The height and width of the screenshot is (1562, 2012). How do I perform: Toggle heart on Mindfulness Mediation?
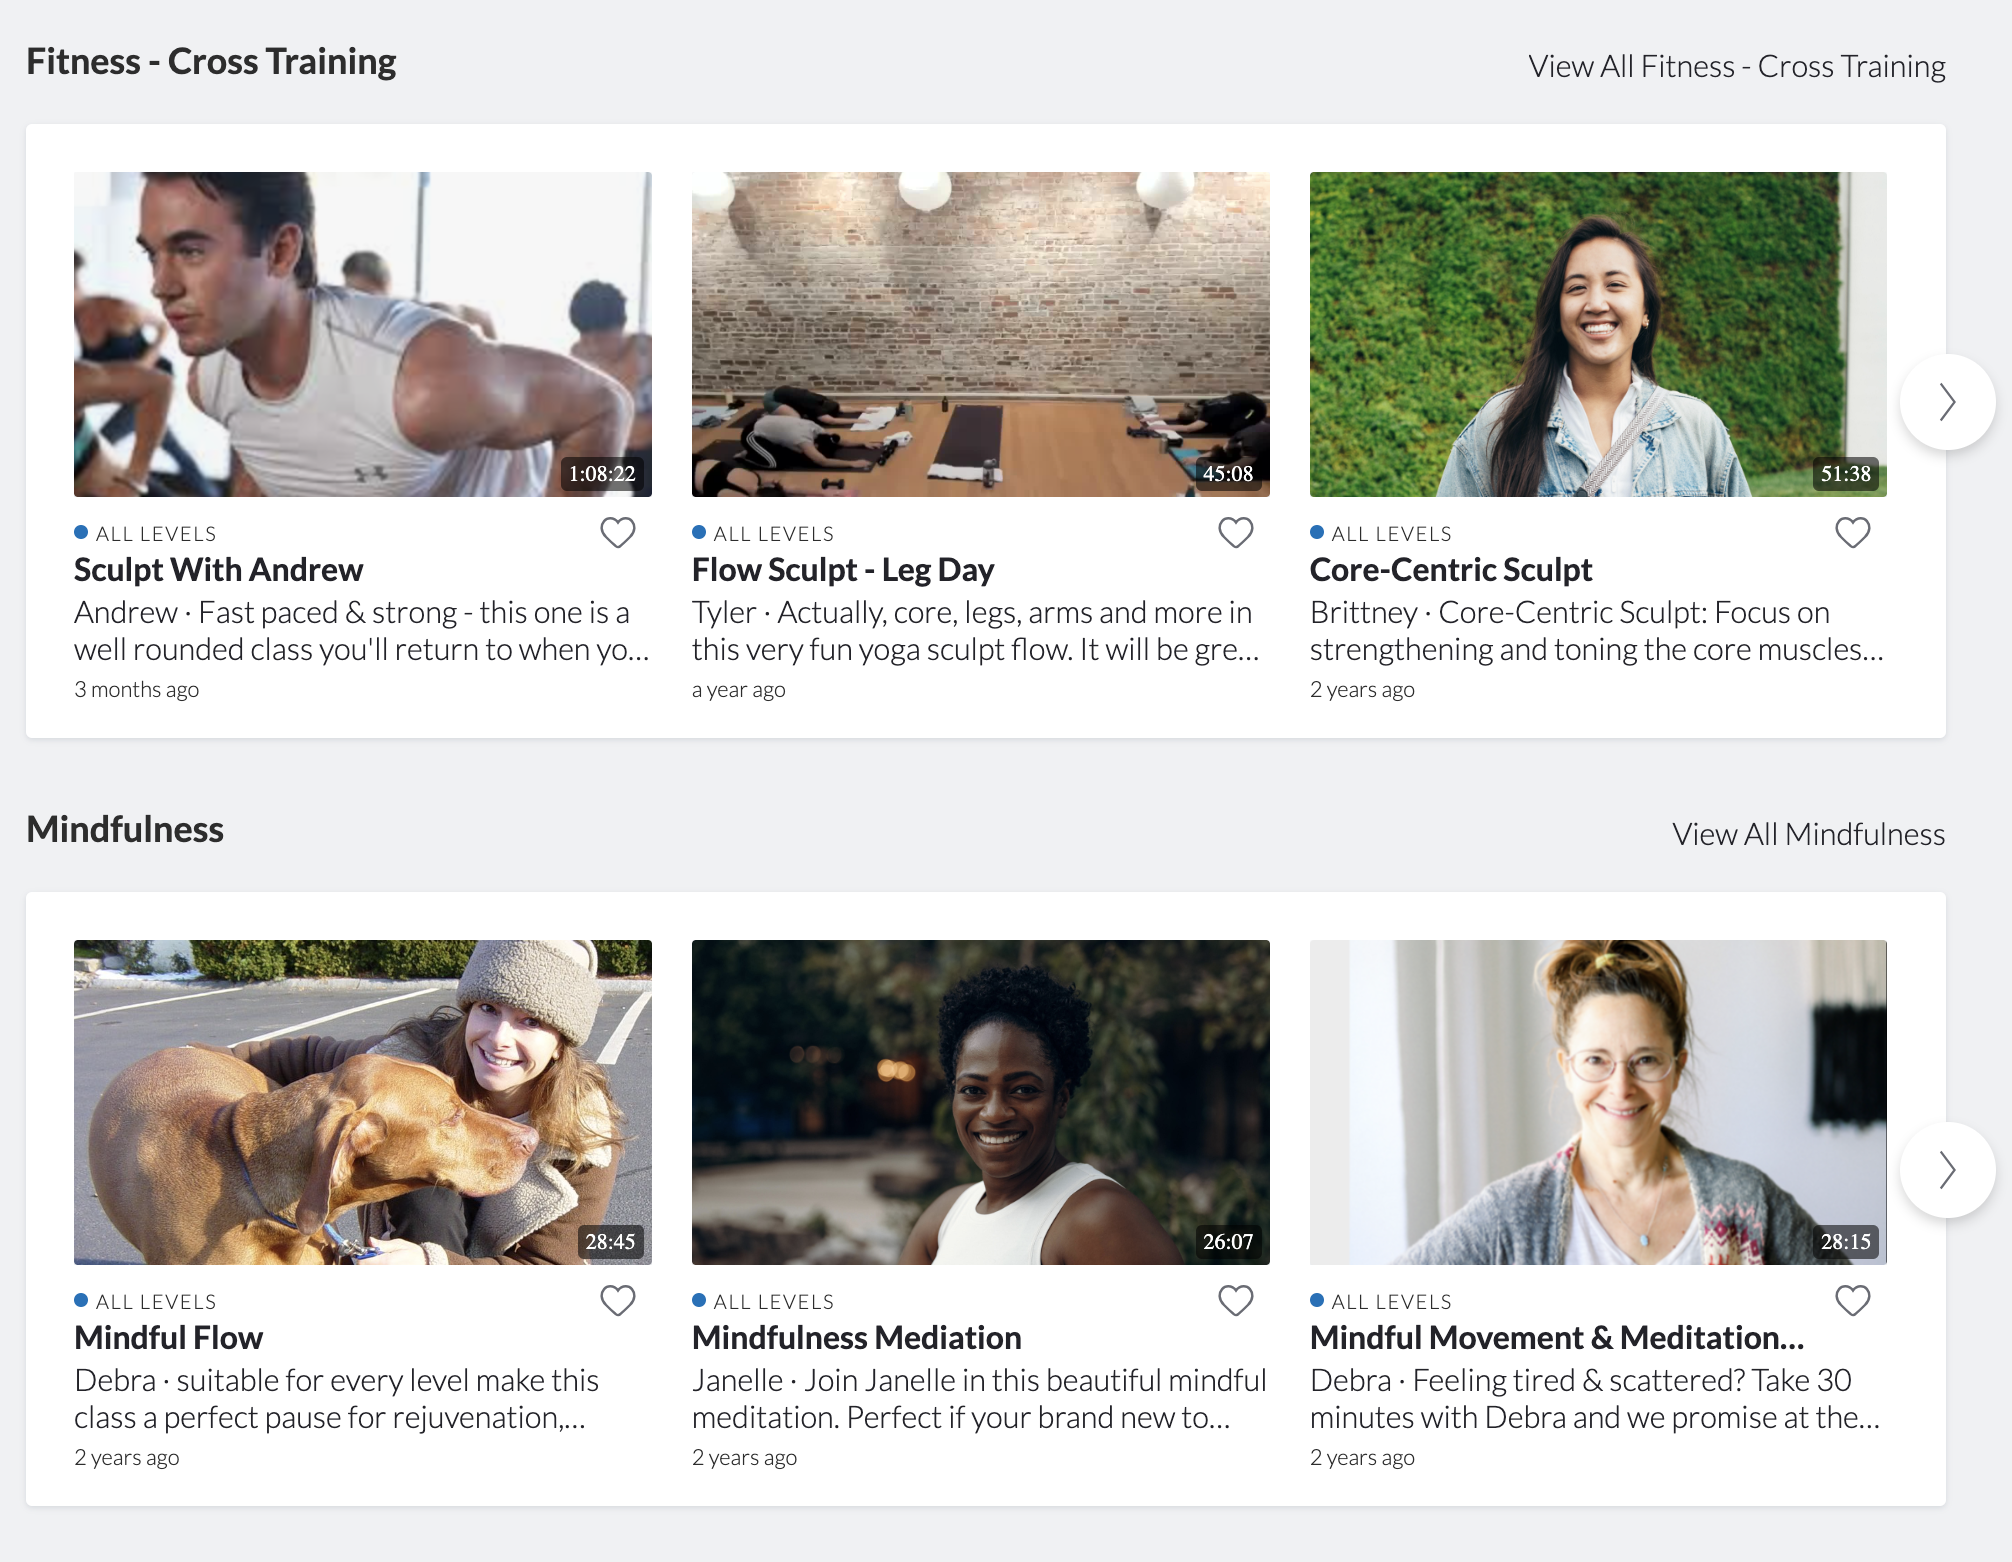1235,1301
